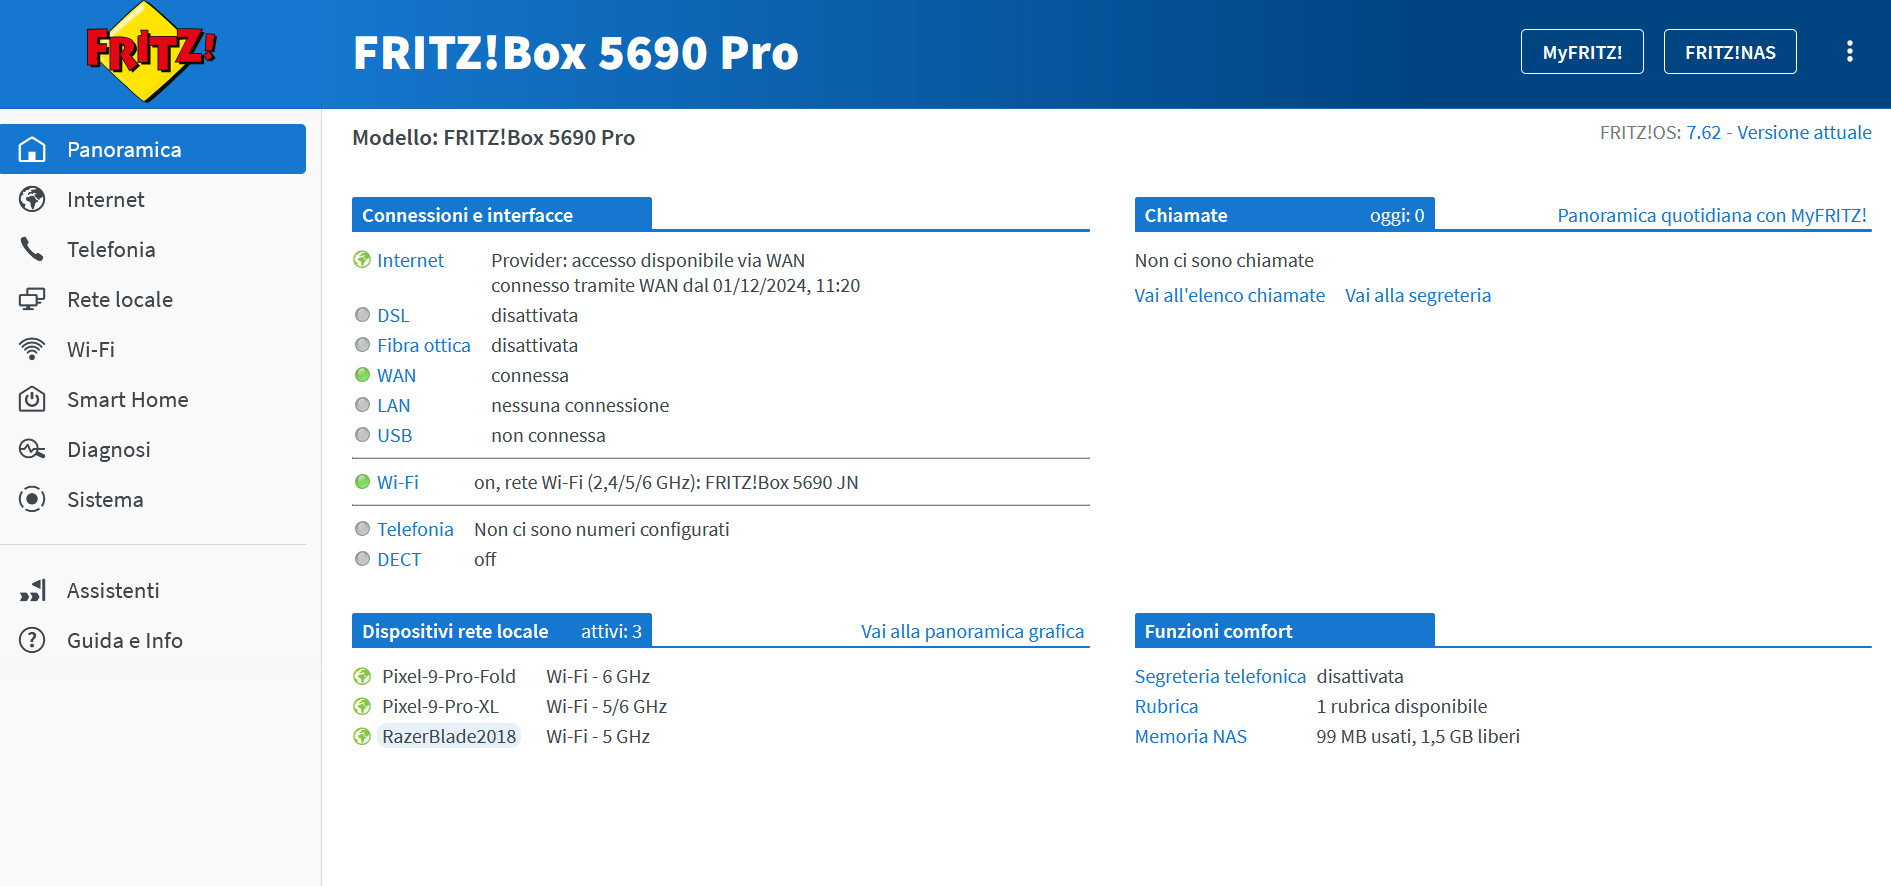Click the gray status dot for DECT
Screen dimensions: 1891x886
362,559
